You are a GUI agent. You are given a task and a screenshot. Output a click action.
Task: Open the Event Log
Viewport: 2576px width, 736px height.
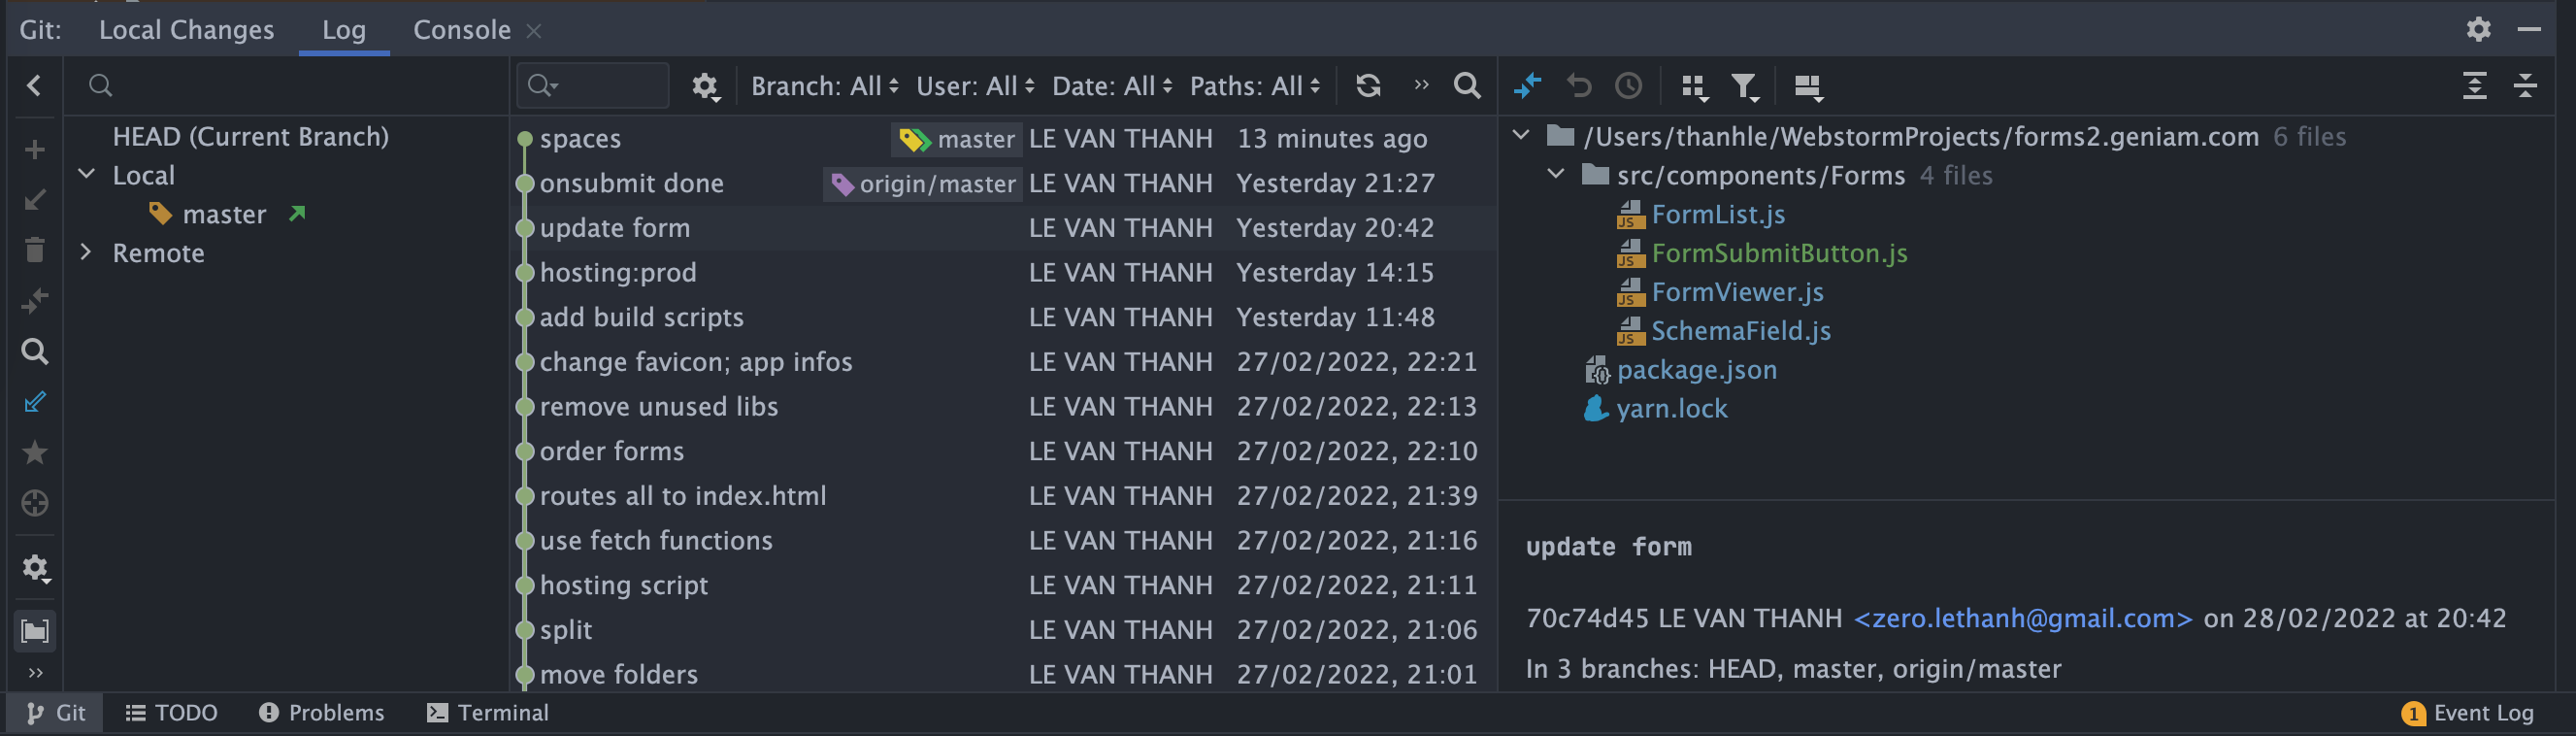tap(2467, 713)
